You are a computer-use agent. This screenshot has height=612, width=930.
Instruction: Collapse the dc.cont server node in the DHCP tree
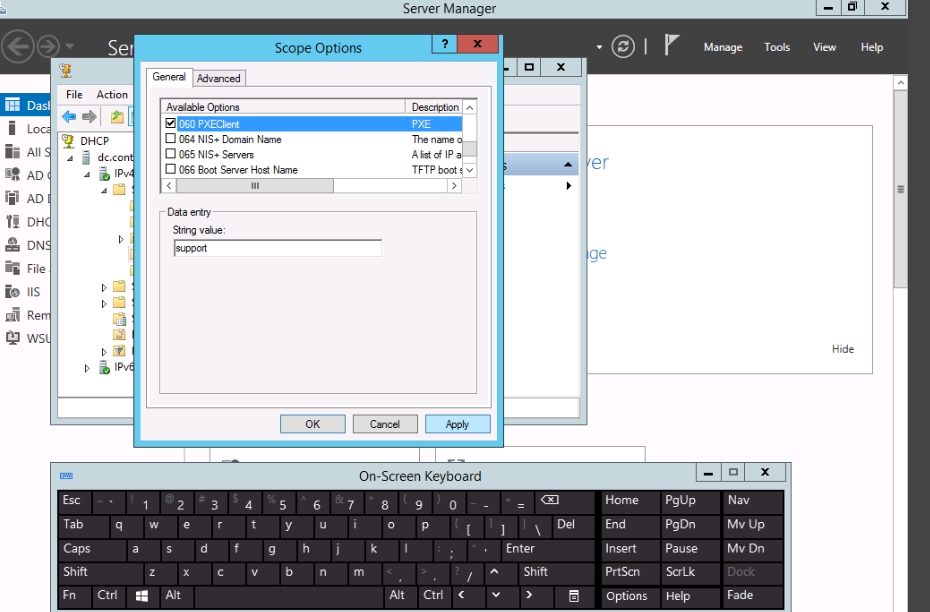tap(70, 158)
